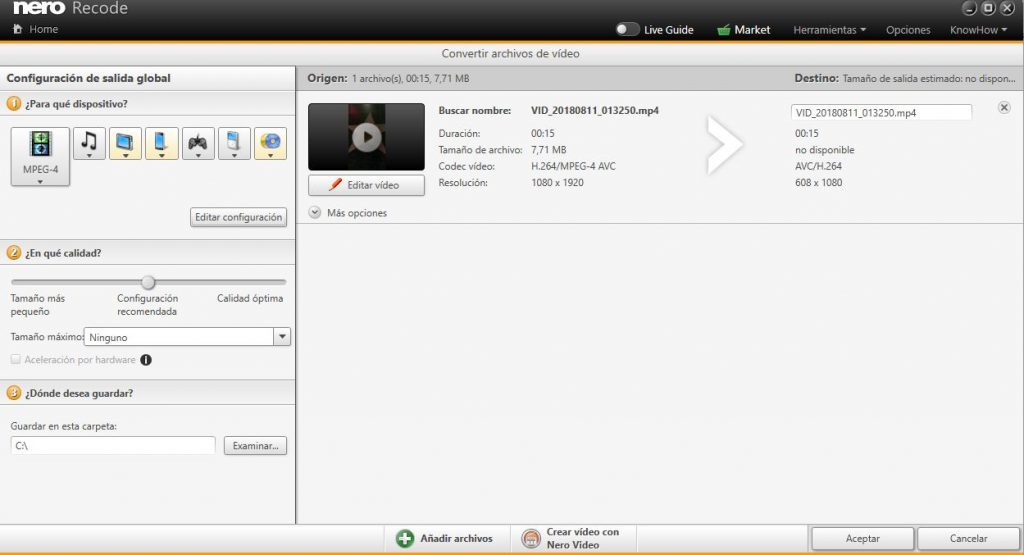Click Editar configuración button
Screen dimensions: 1024x555
[x=238, y=217]
